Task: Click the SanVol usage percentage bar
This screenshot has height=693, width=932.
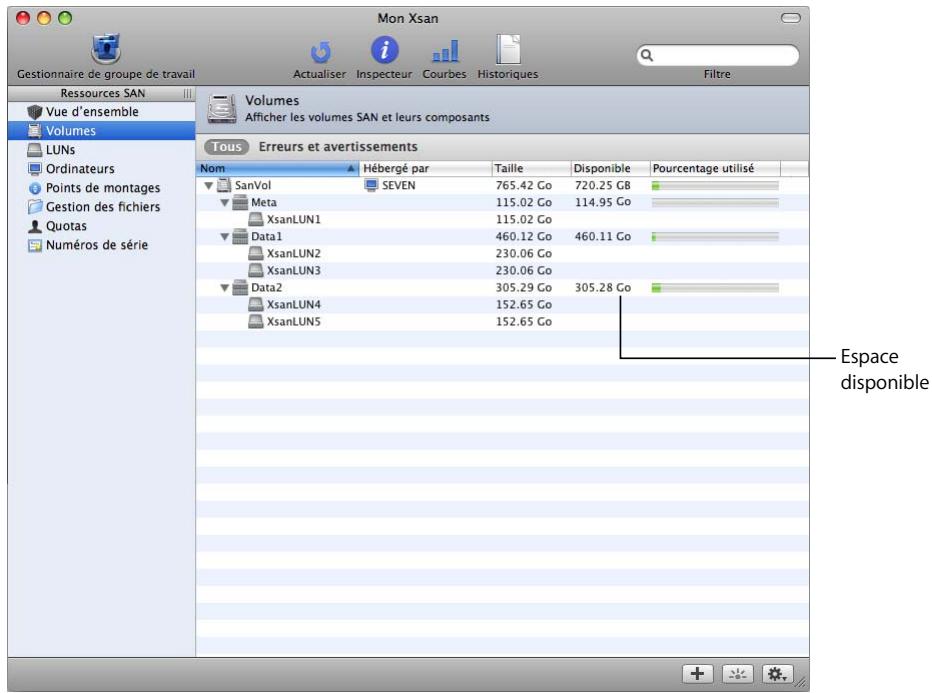Action: pos(715,186)
